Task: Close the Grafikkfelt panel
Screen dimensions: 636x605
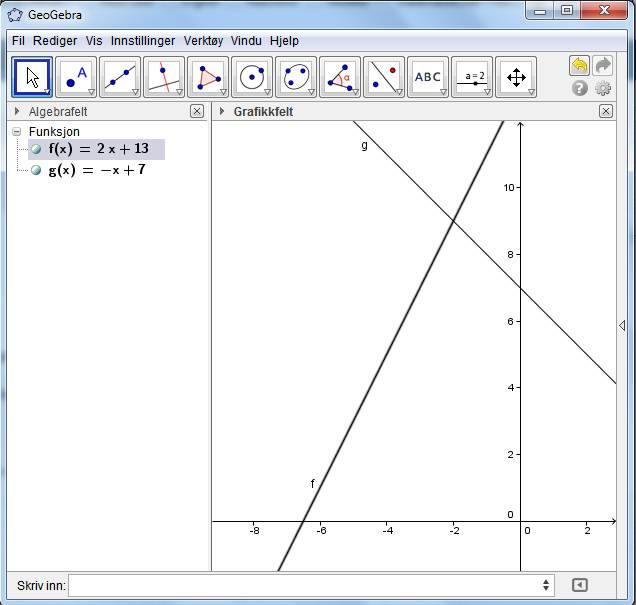Action: click(x=606, y=111)
